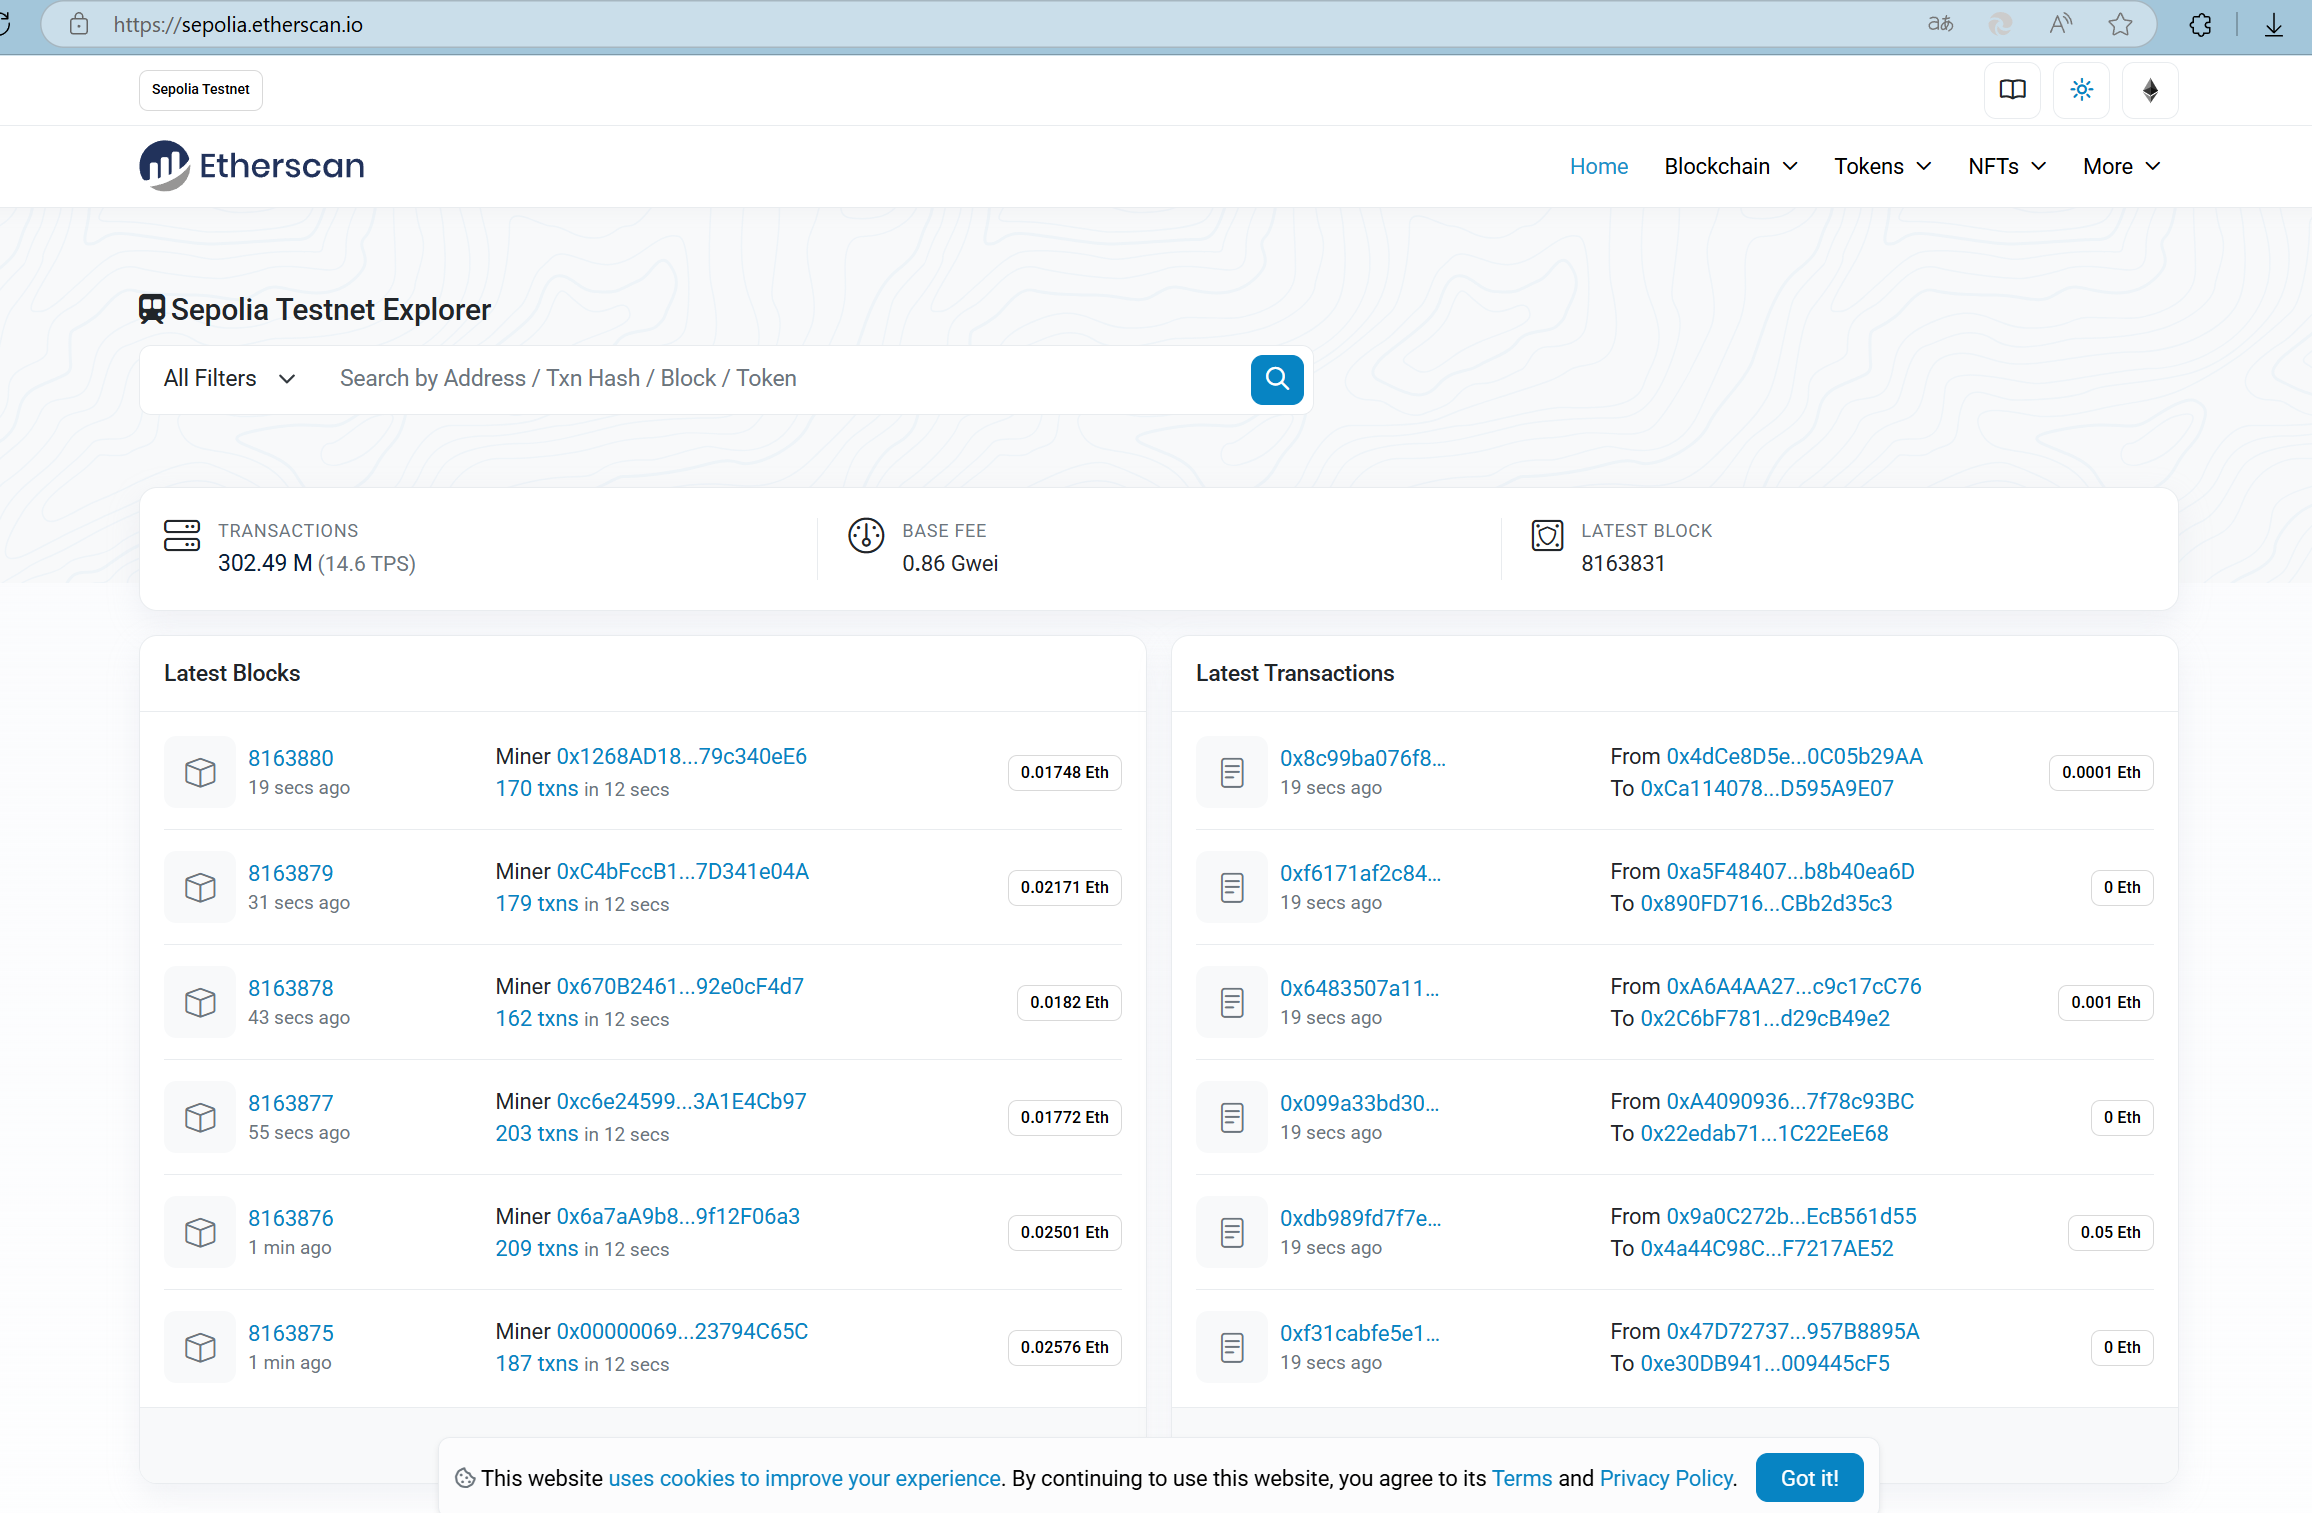
Task: Click the Etherscan logo
Action: [252, 166]
